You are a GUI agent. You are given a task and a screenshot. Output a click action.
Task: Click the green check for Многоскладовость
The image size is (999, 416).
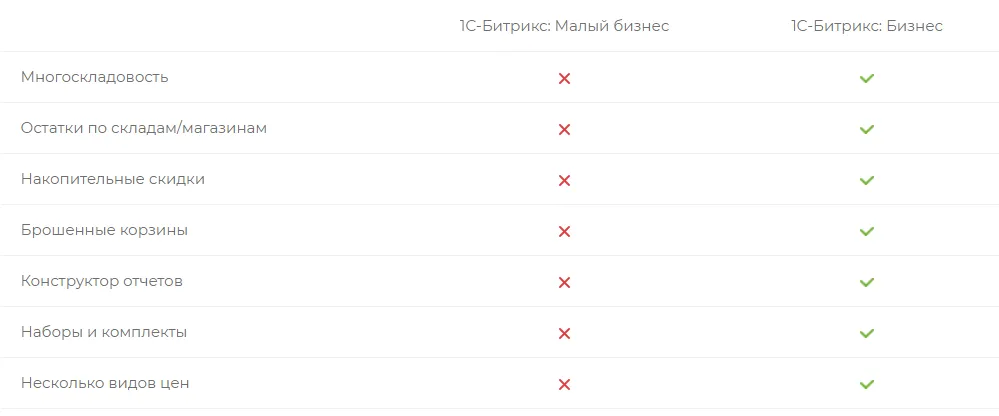click(x=867, y=78)
